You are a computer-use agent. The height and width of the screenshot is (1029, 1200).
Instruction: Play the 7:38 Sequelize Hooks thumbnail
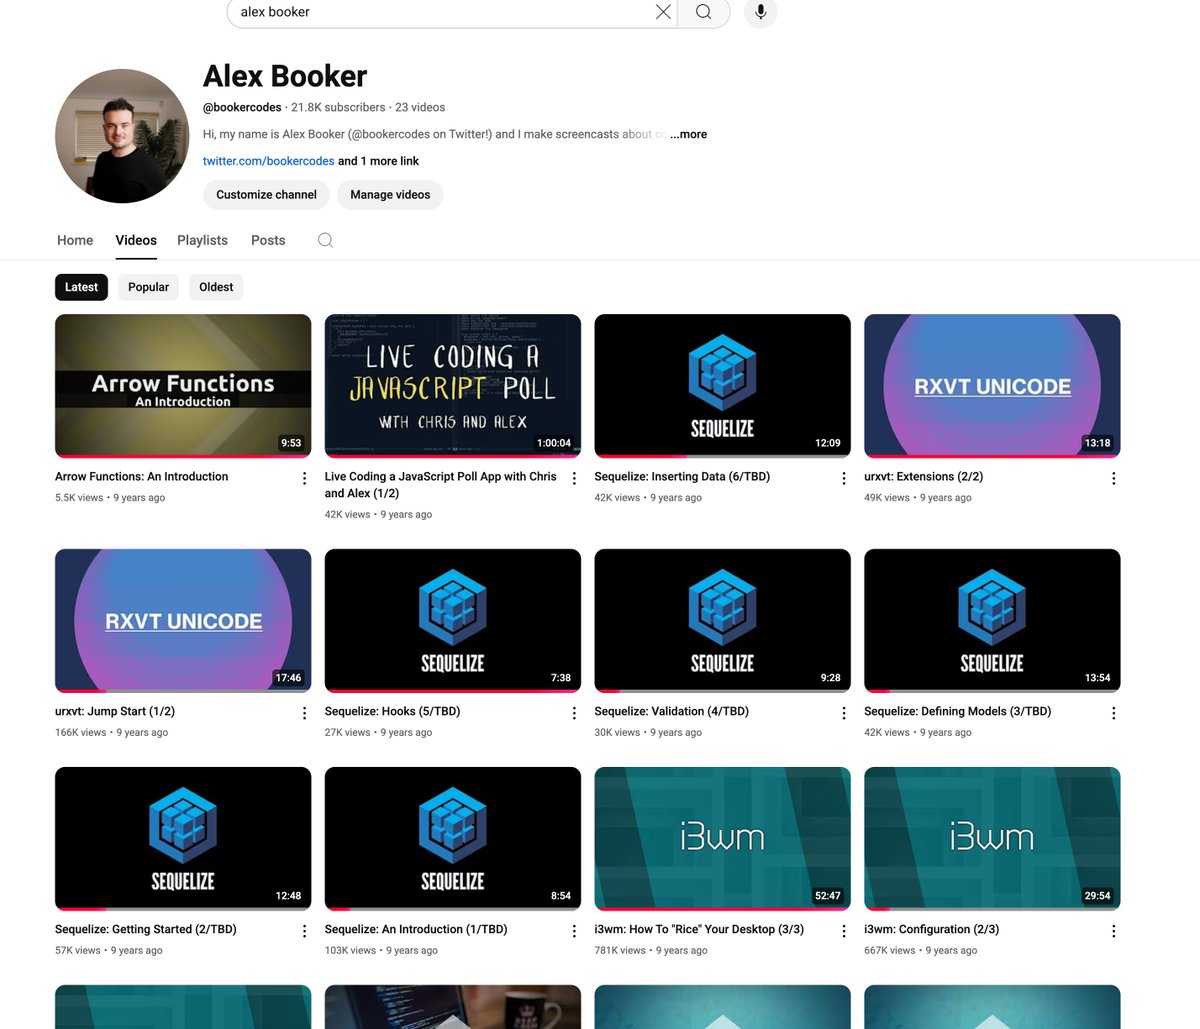453,621
